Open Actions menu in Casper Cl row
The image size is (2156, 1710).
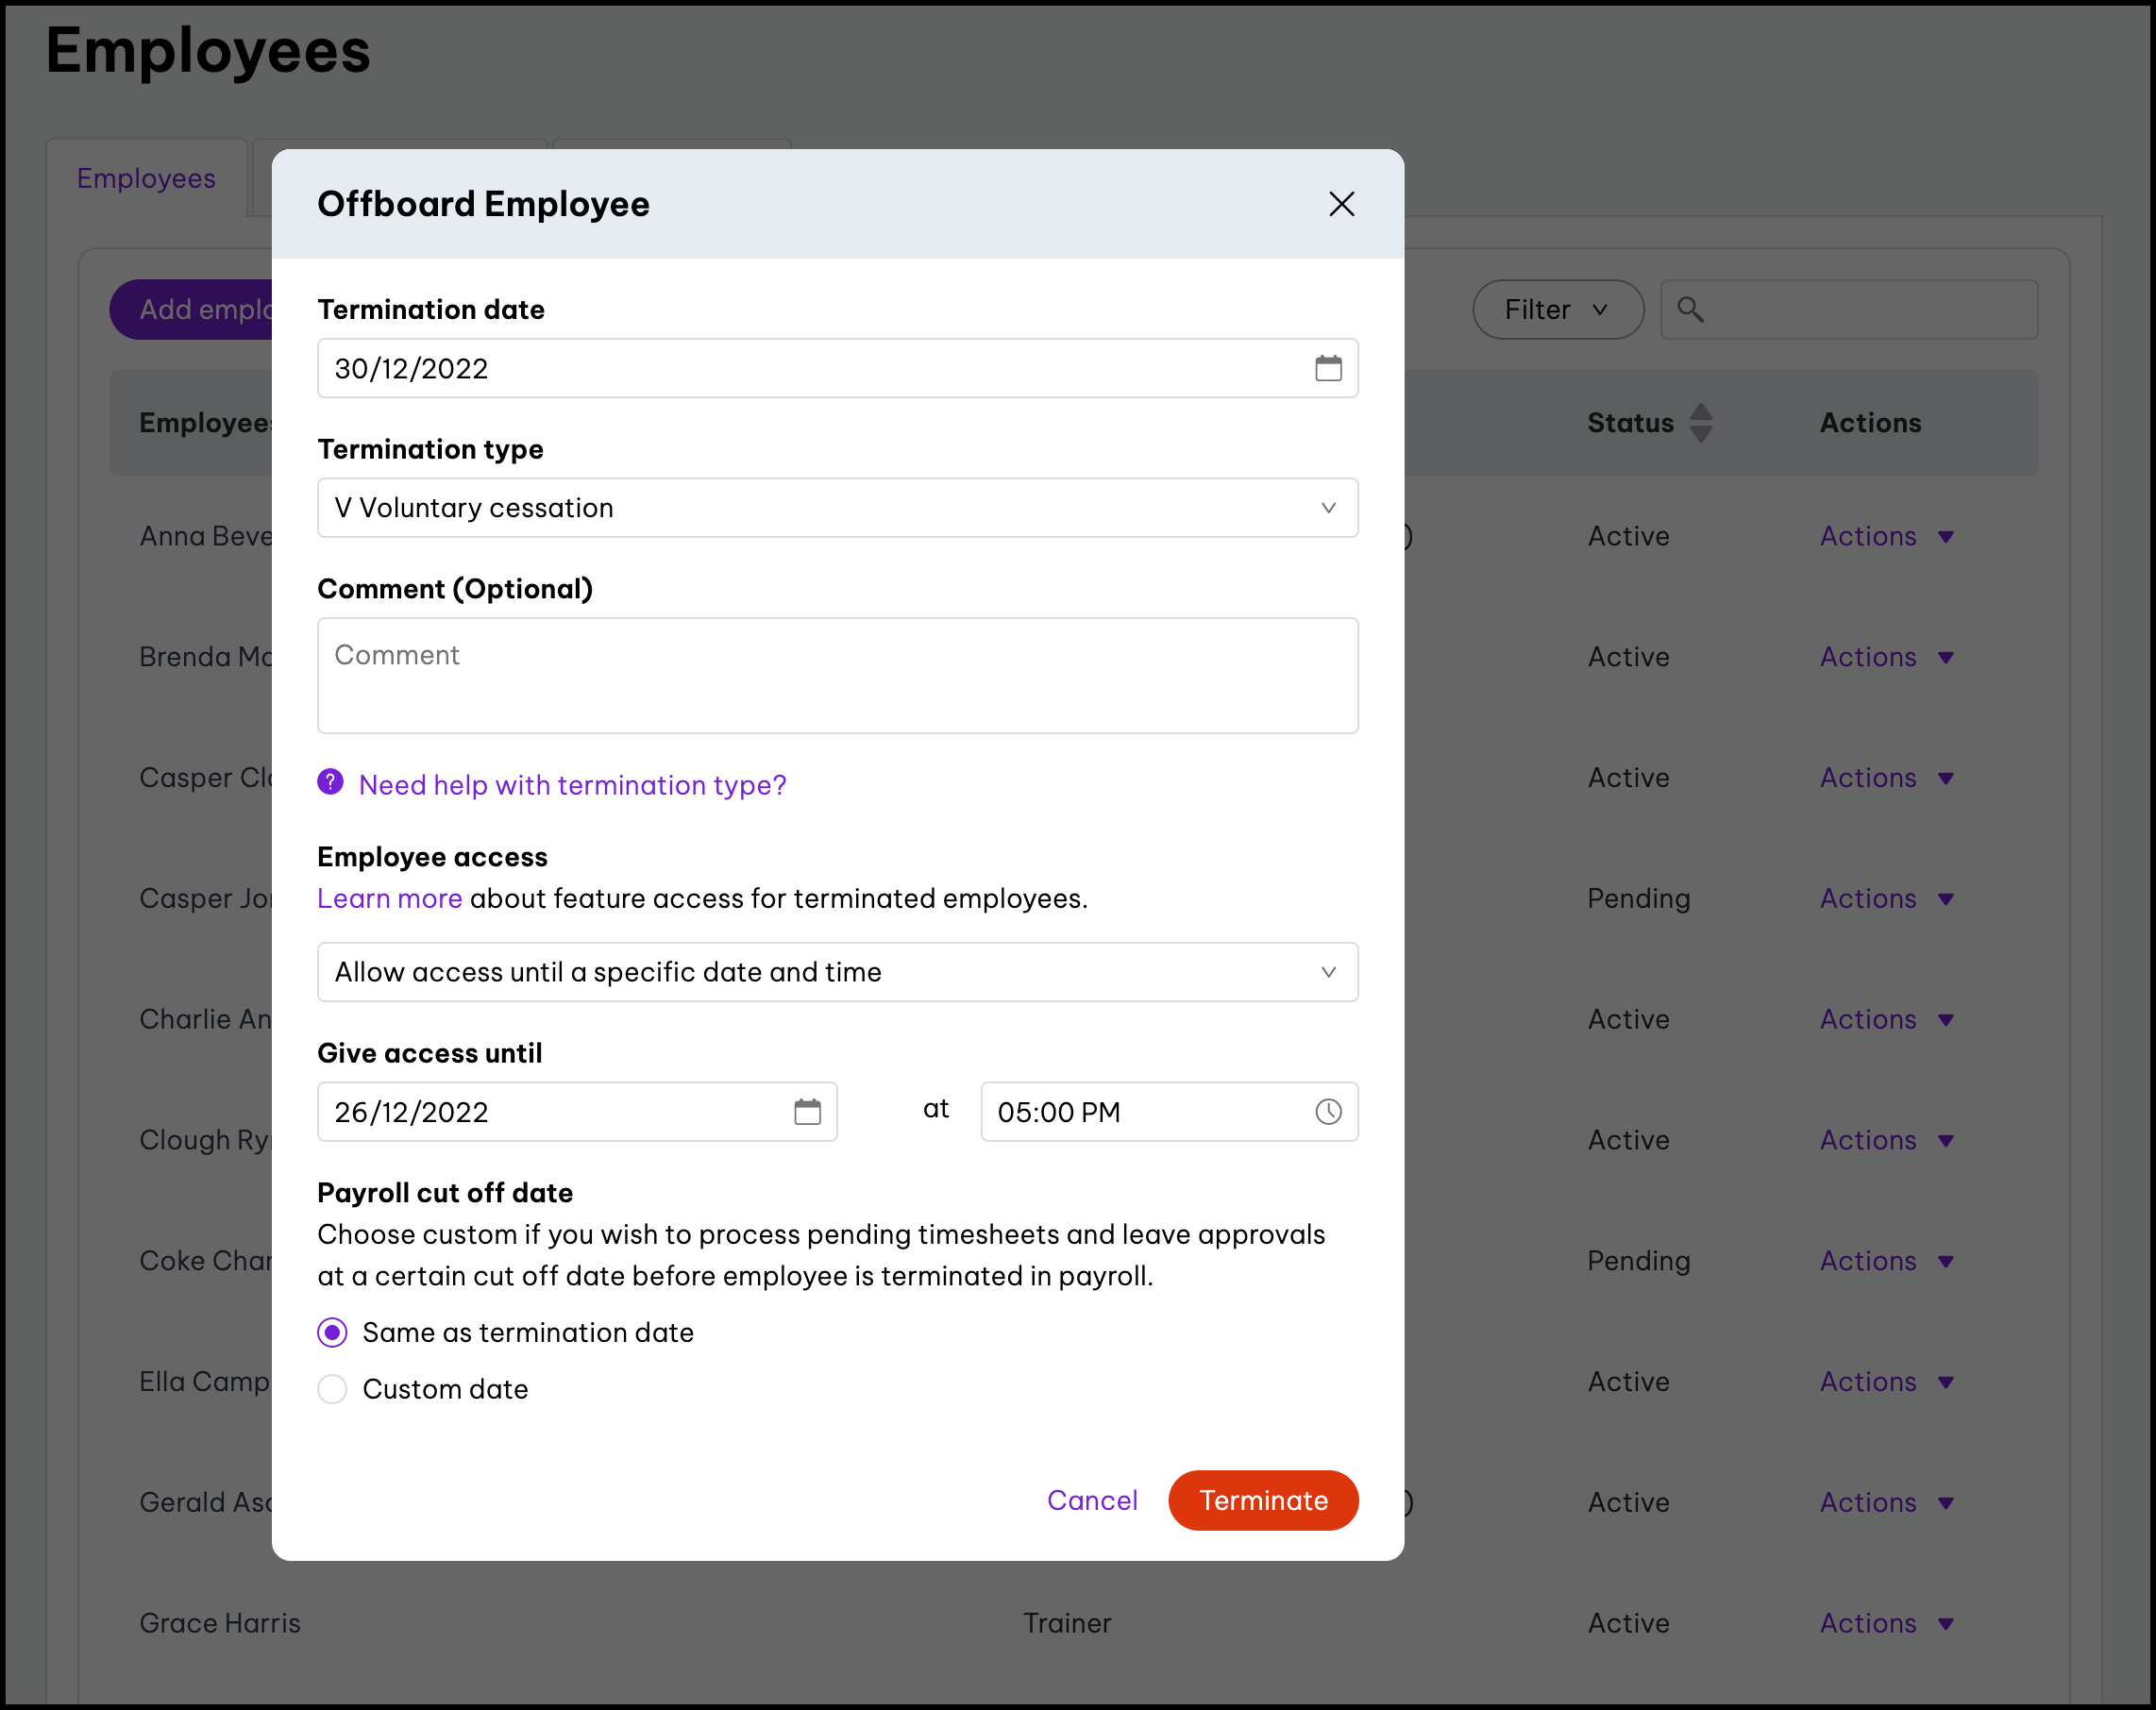click(1886, 777)
